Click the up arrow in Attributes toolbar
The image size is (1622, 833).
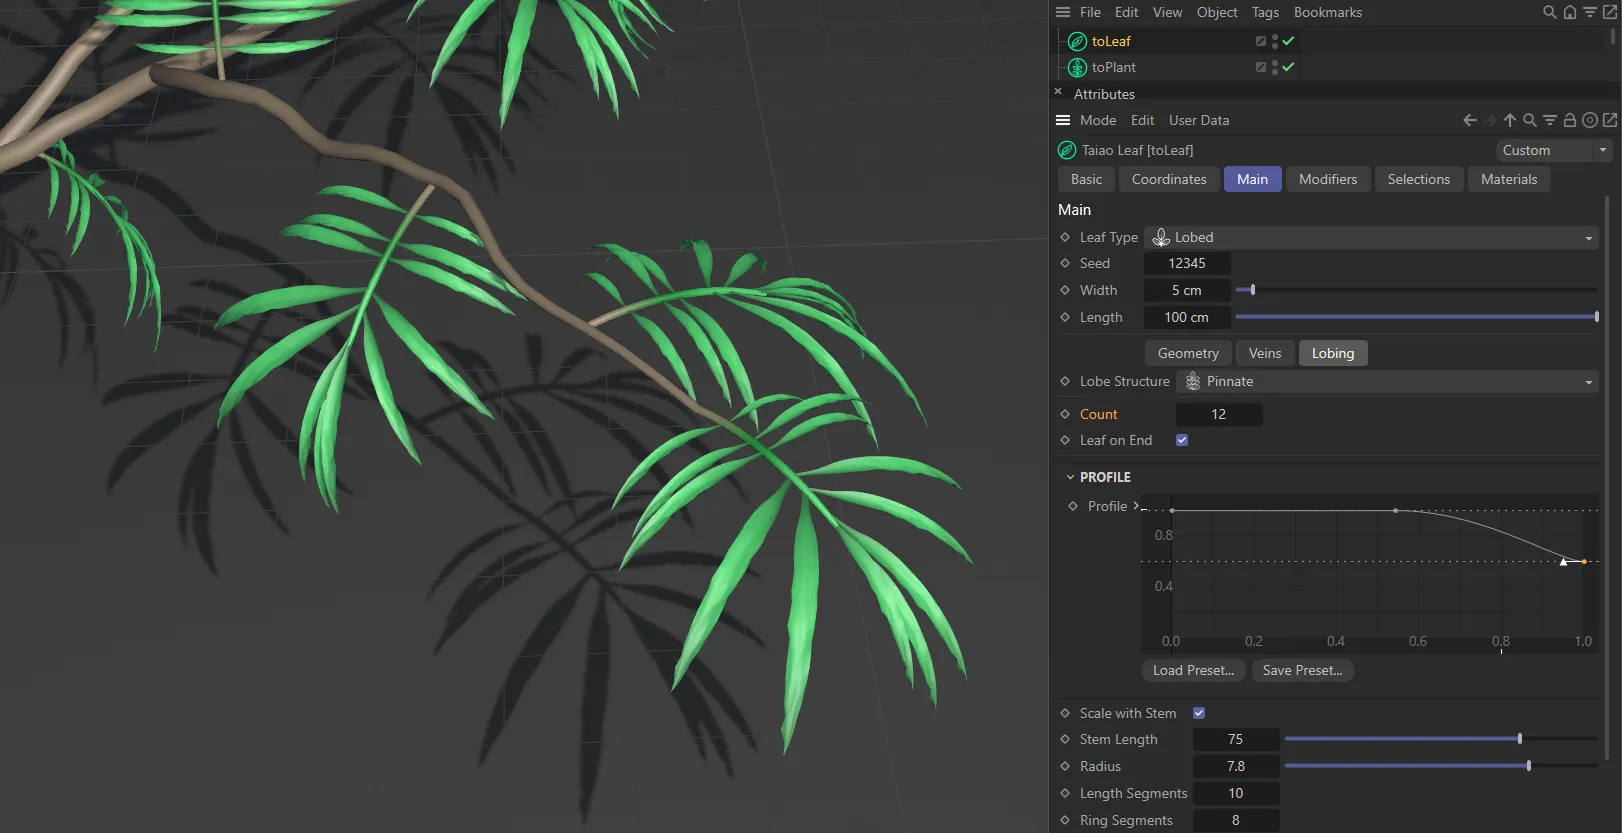(x=1509, y=120)
